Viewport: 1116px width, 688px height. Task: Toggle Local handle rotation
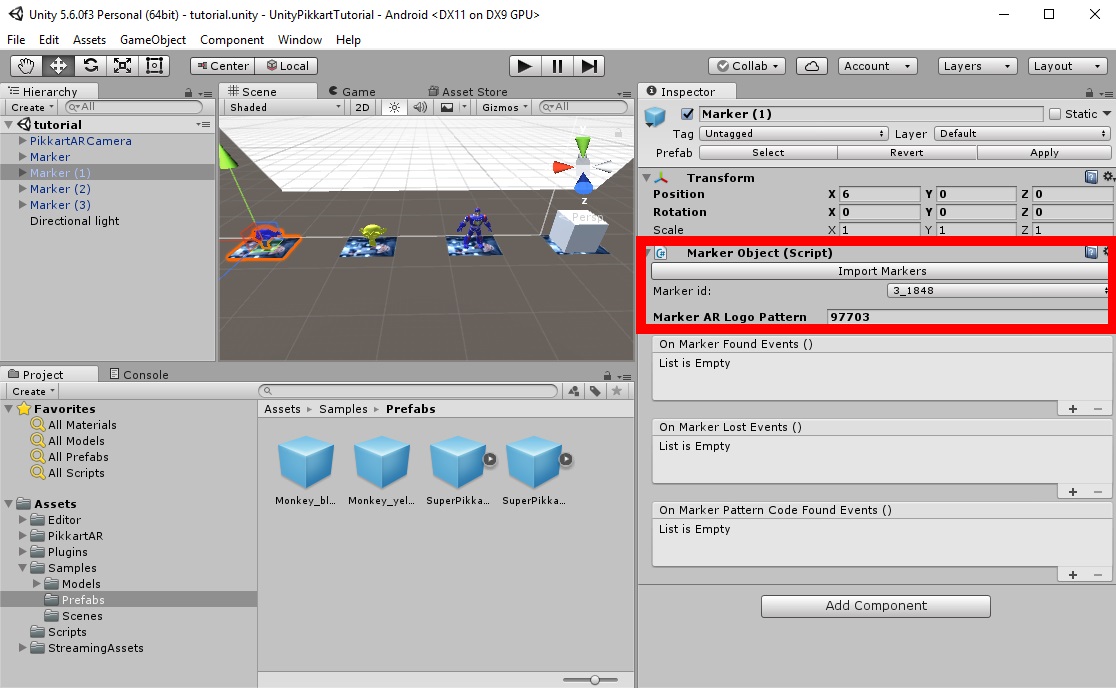287,66
